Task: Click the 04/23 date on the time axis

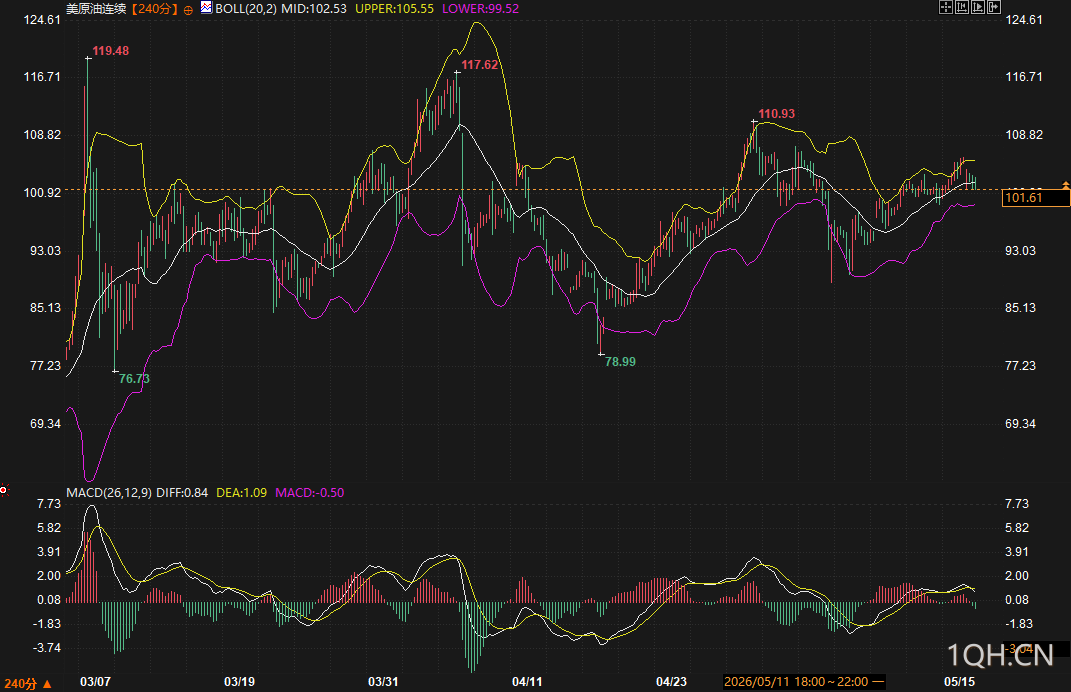Action: coord(671,682)
